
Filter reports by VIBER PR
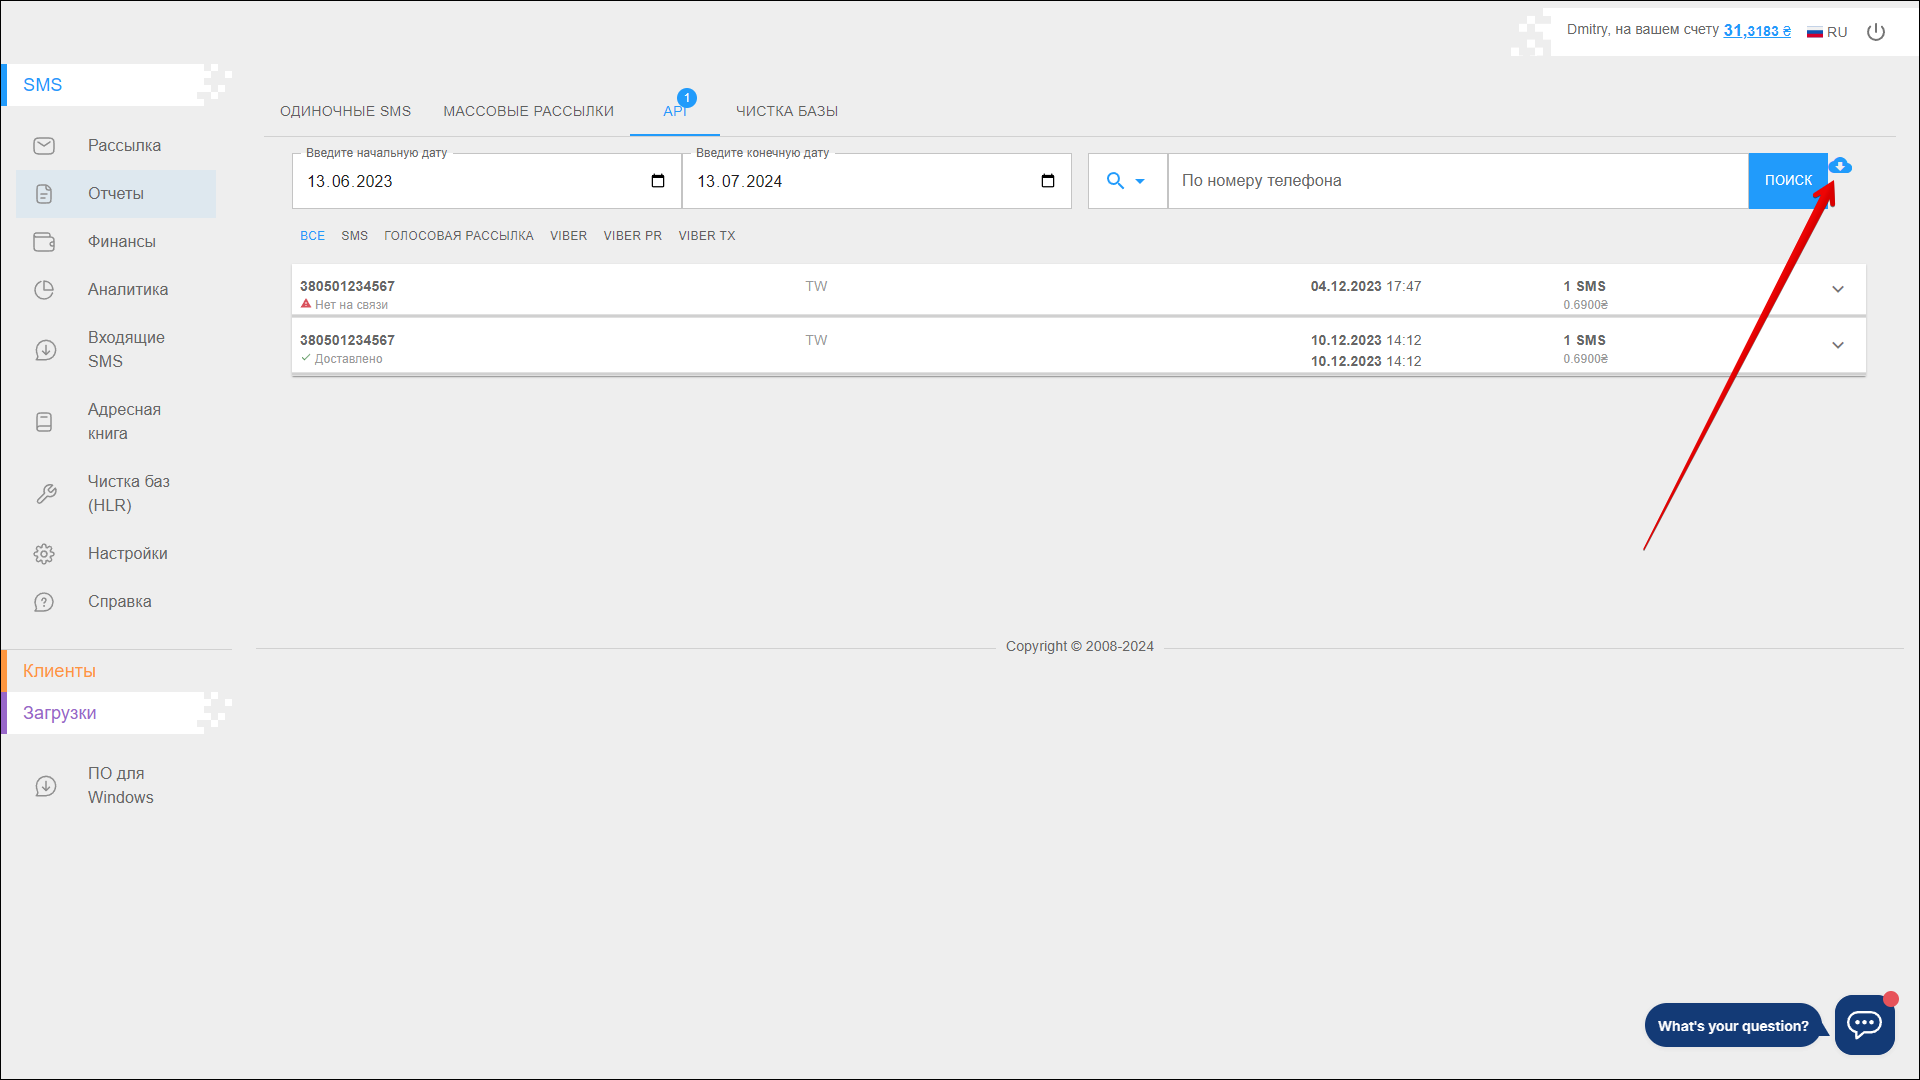[x=632, y=236]
